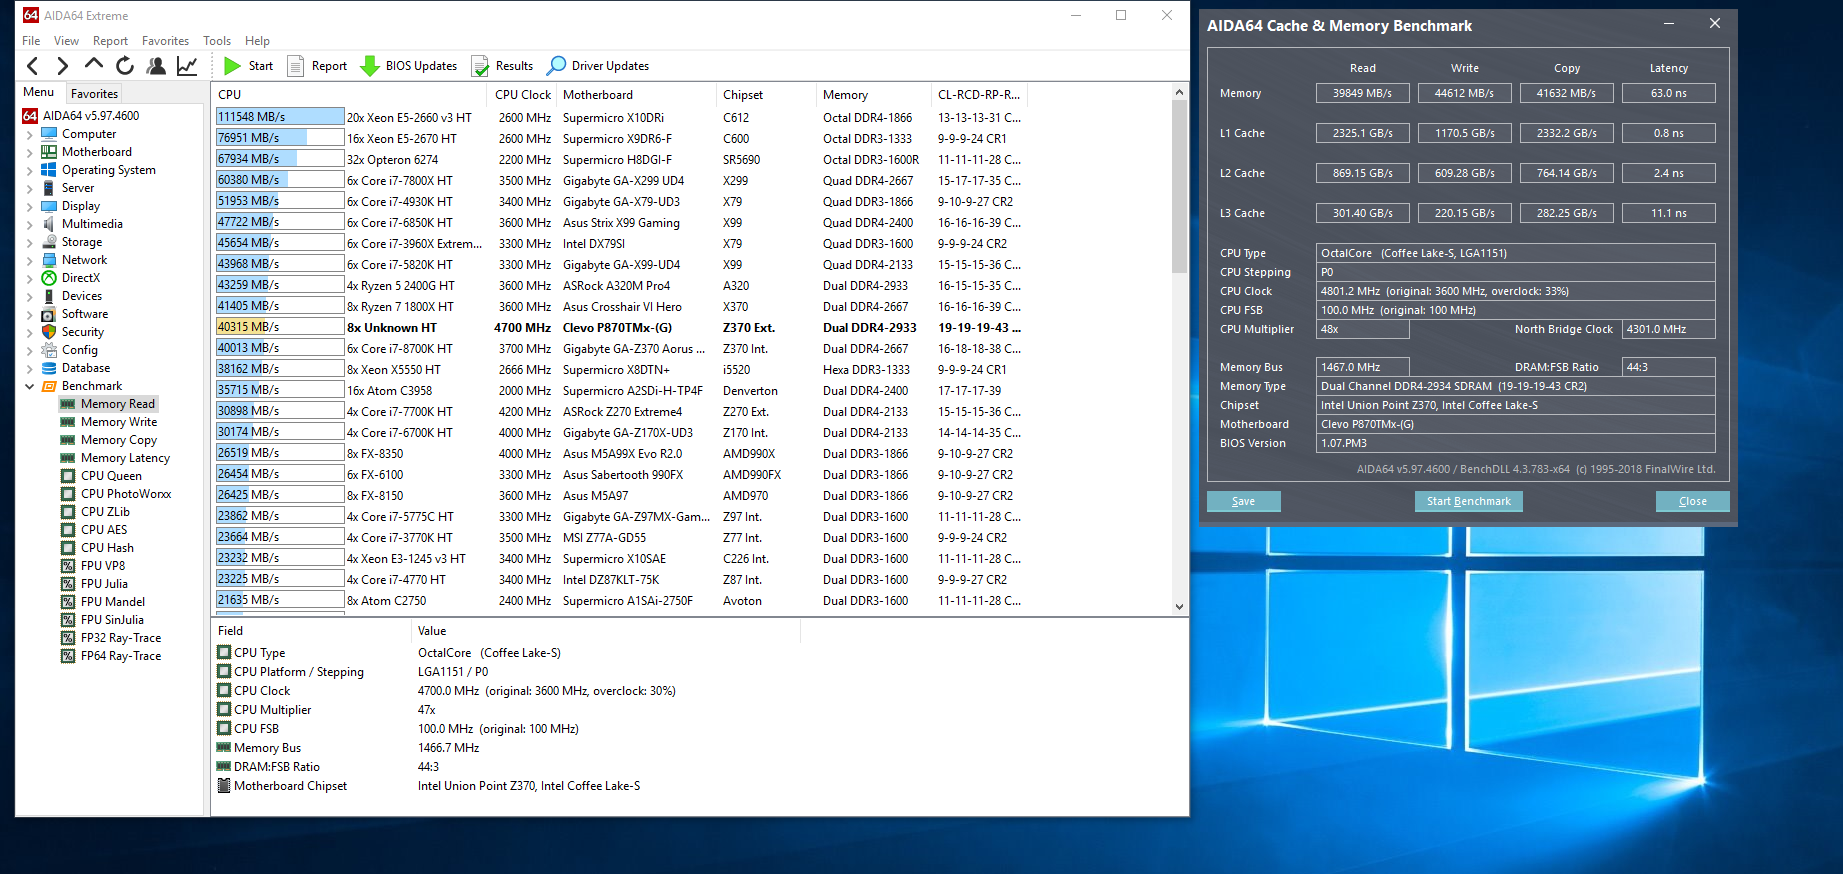This screenshot has width=1843, height=874.
Task: Expand the Multimedia tree node
Action: [x=29, y=224]
